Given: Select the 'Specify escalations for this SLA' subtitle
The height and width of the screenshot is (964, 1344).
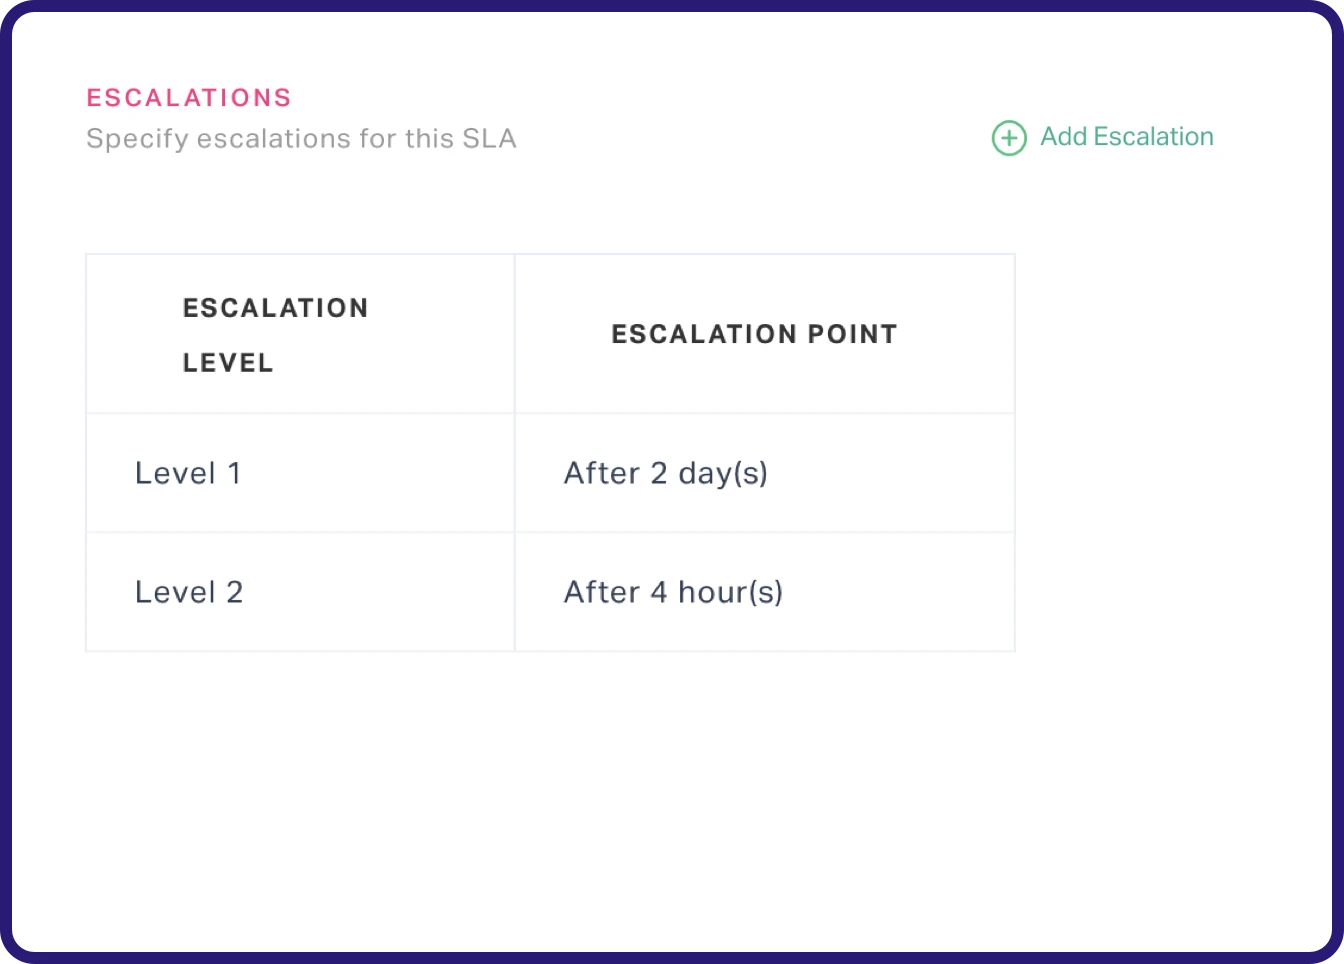Looking at the screenshot, I should point(301,138).
